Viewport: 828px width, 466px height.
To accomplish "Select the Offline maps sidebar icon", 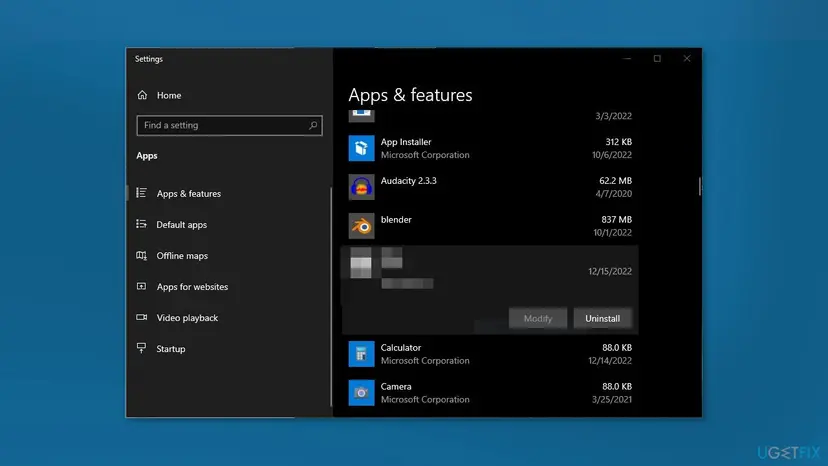I will tap(141, 255).
